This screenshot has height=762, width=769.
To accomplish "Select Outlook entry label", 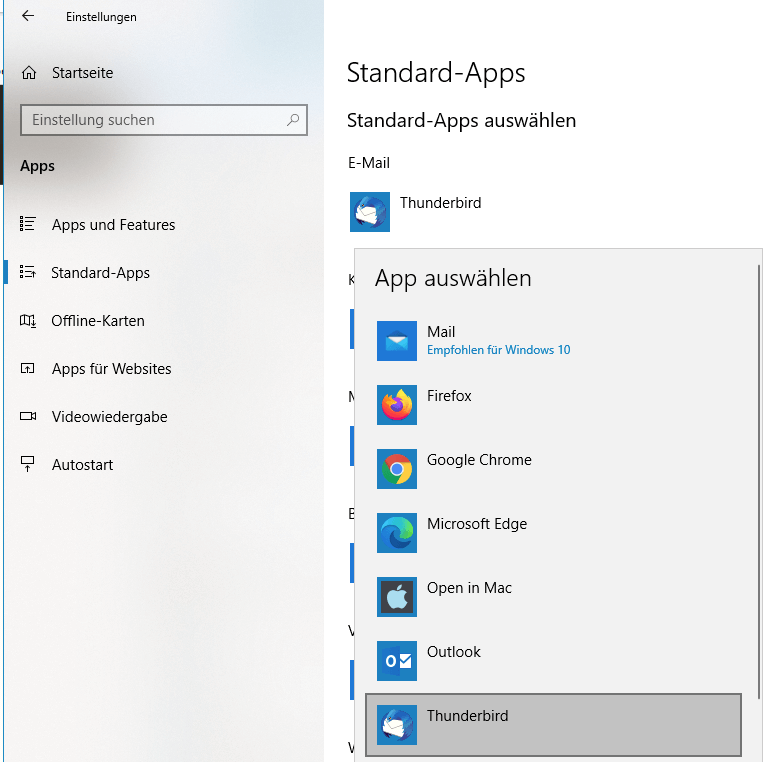I will 454,652.
